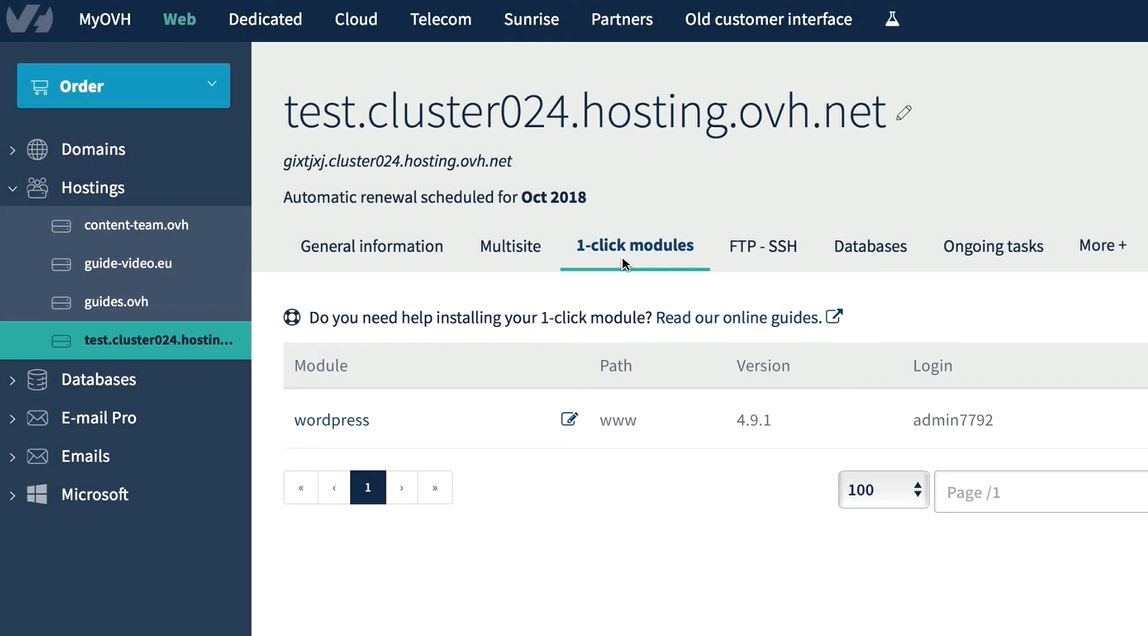Open the Order dropdown button

tap(123, 86)
